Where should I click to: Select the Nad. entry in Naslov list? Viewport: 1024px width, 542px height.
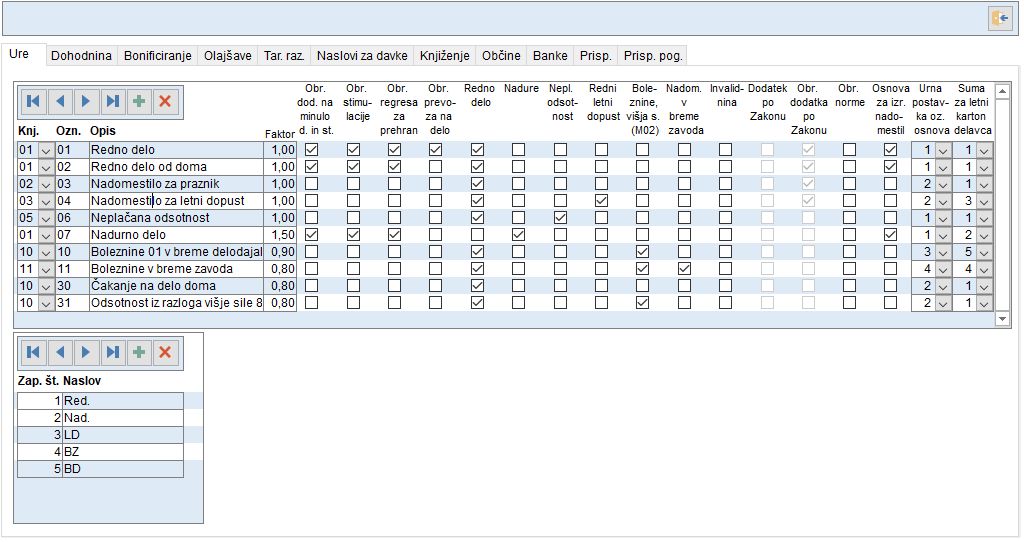coord(123,418)
